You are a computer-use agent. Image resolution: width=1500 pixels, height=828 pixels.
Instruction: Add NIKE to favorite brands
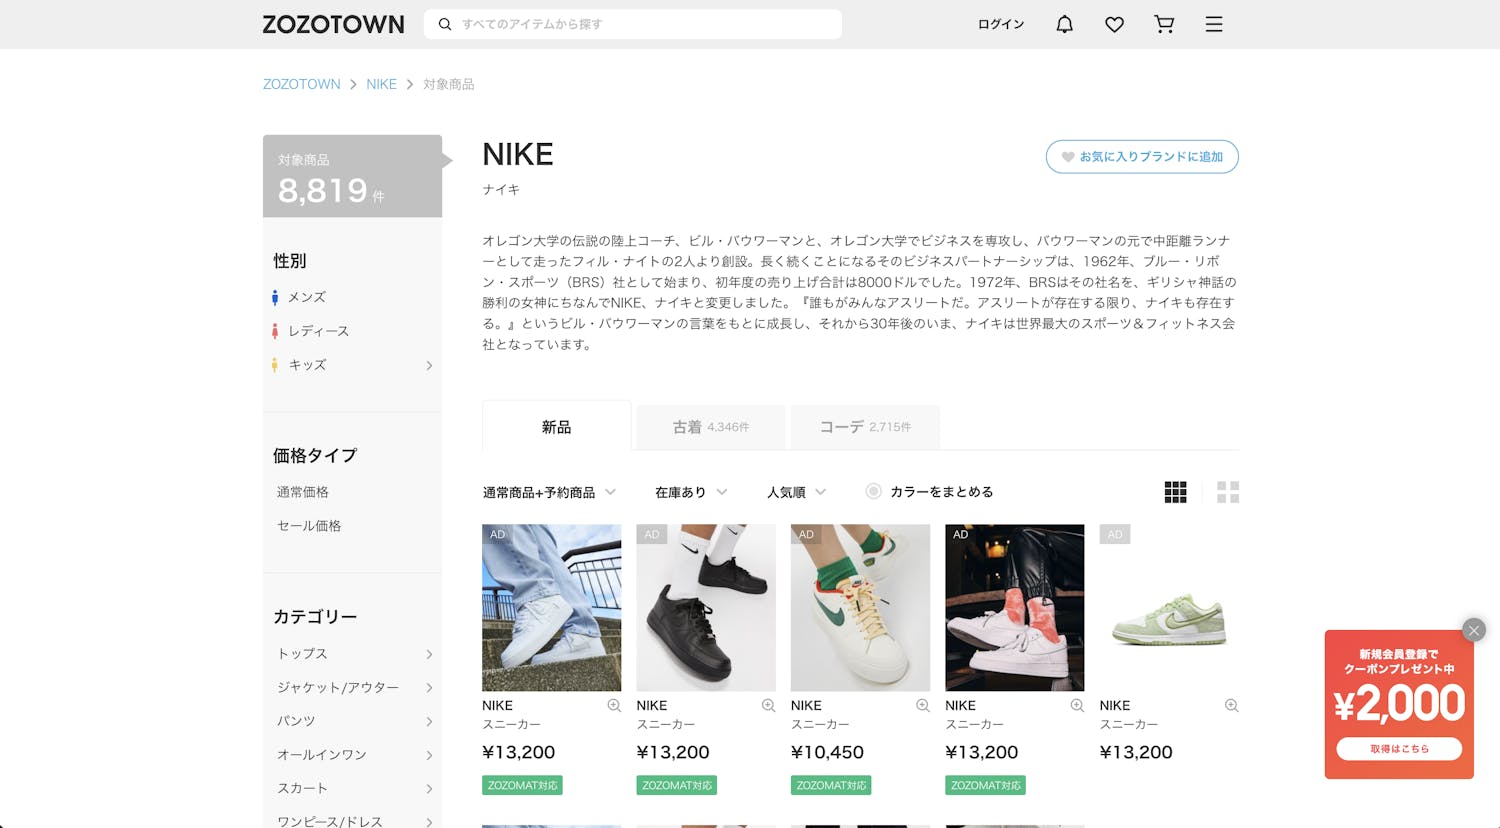1142,157
